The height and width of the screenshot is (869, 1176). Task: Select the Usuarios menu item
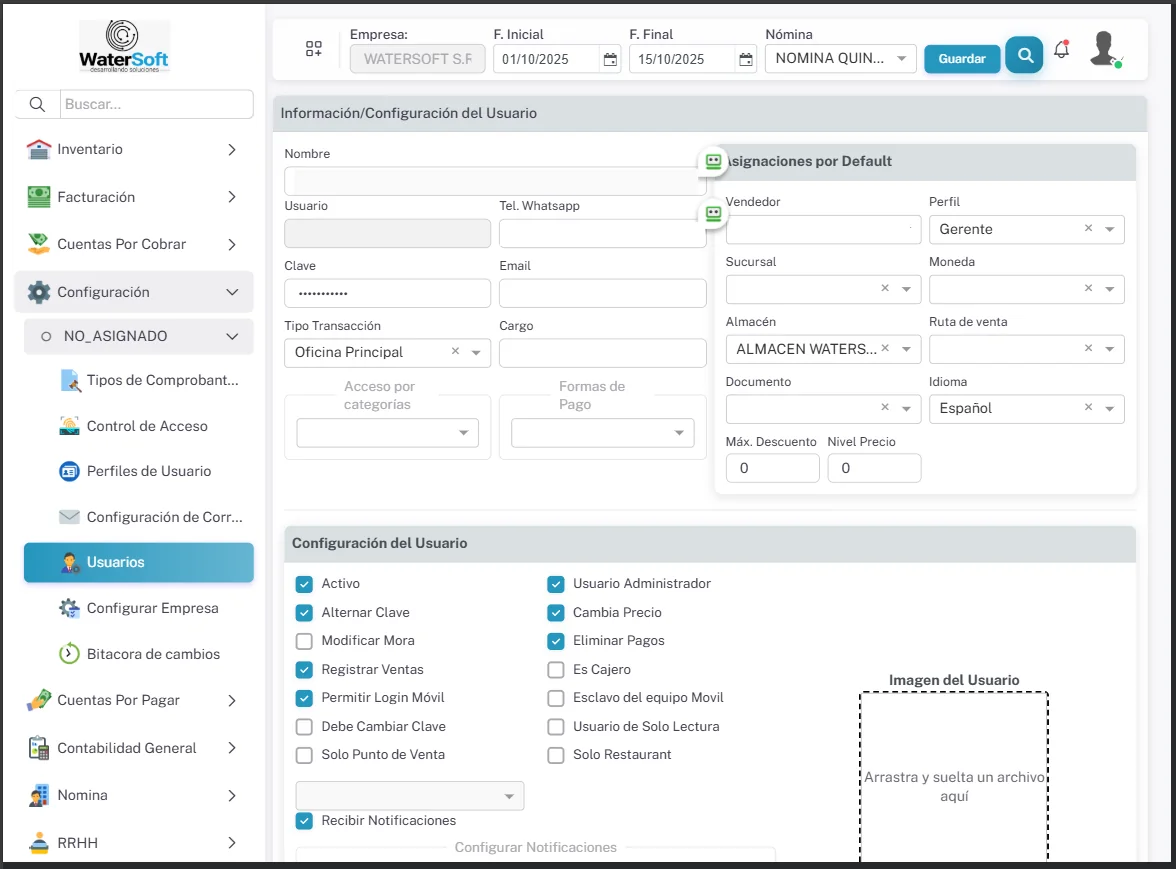(x=139, y=562)
